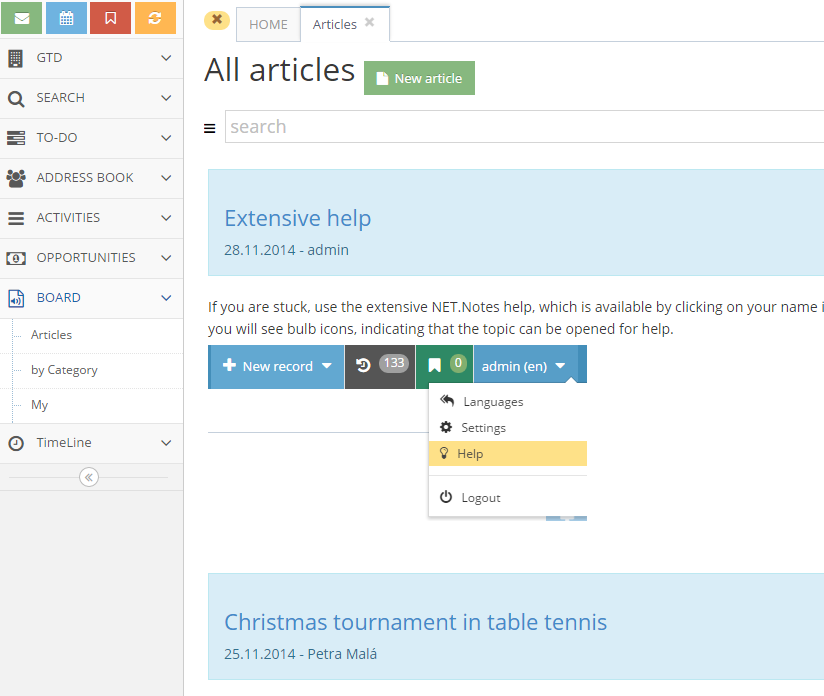
Task: Click the BOARD label in sidebar
Action: (59, 298)
